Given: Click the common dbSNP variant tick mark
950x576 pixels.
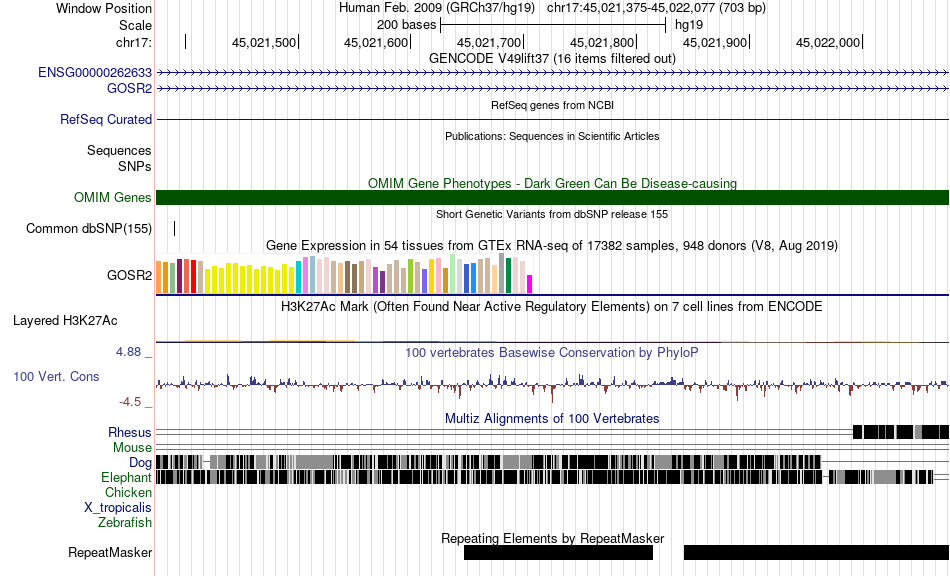Looking at the screenshot, I should [174, 228].
